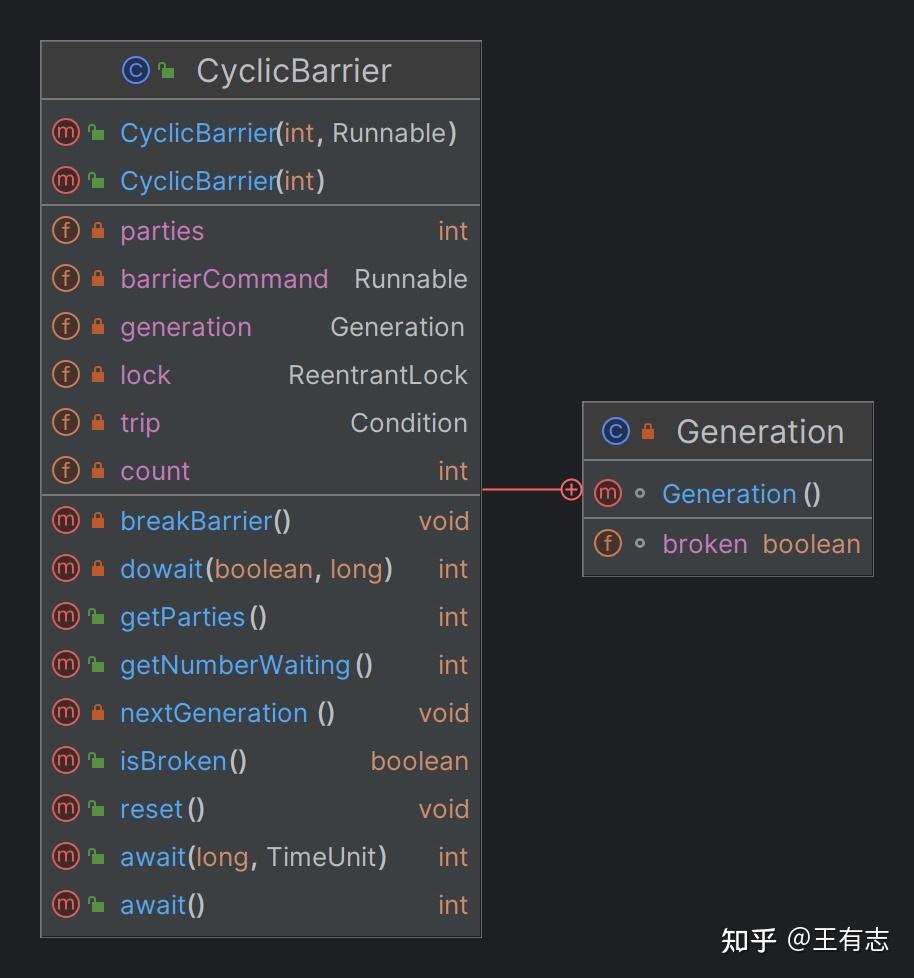
Task: Click the ReentrantLock type of lock field
Action: coord(377,375)
